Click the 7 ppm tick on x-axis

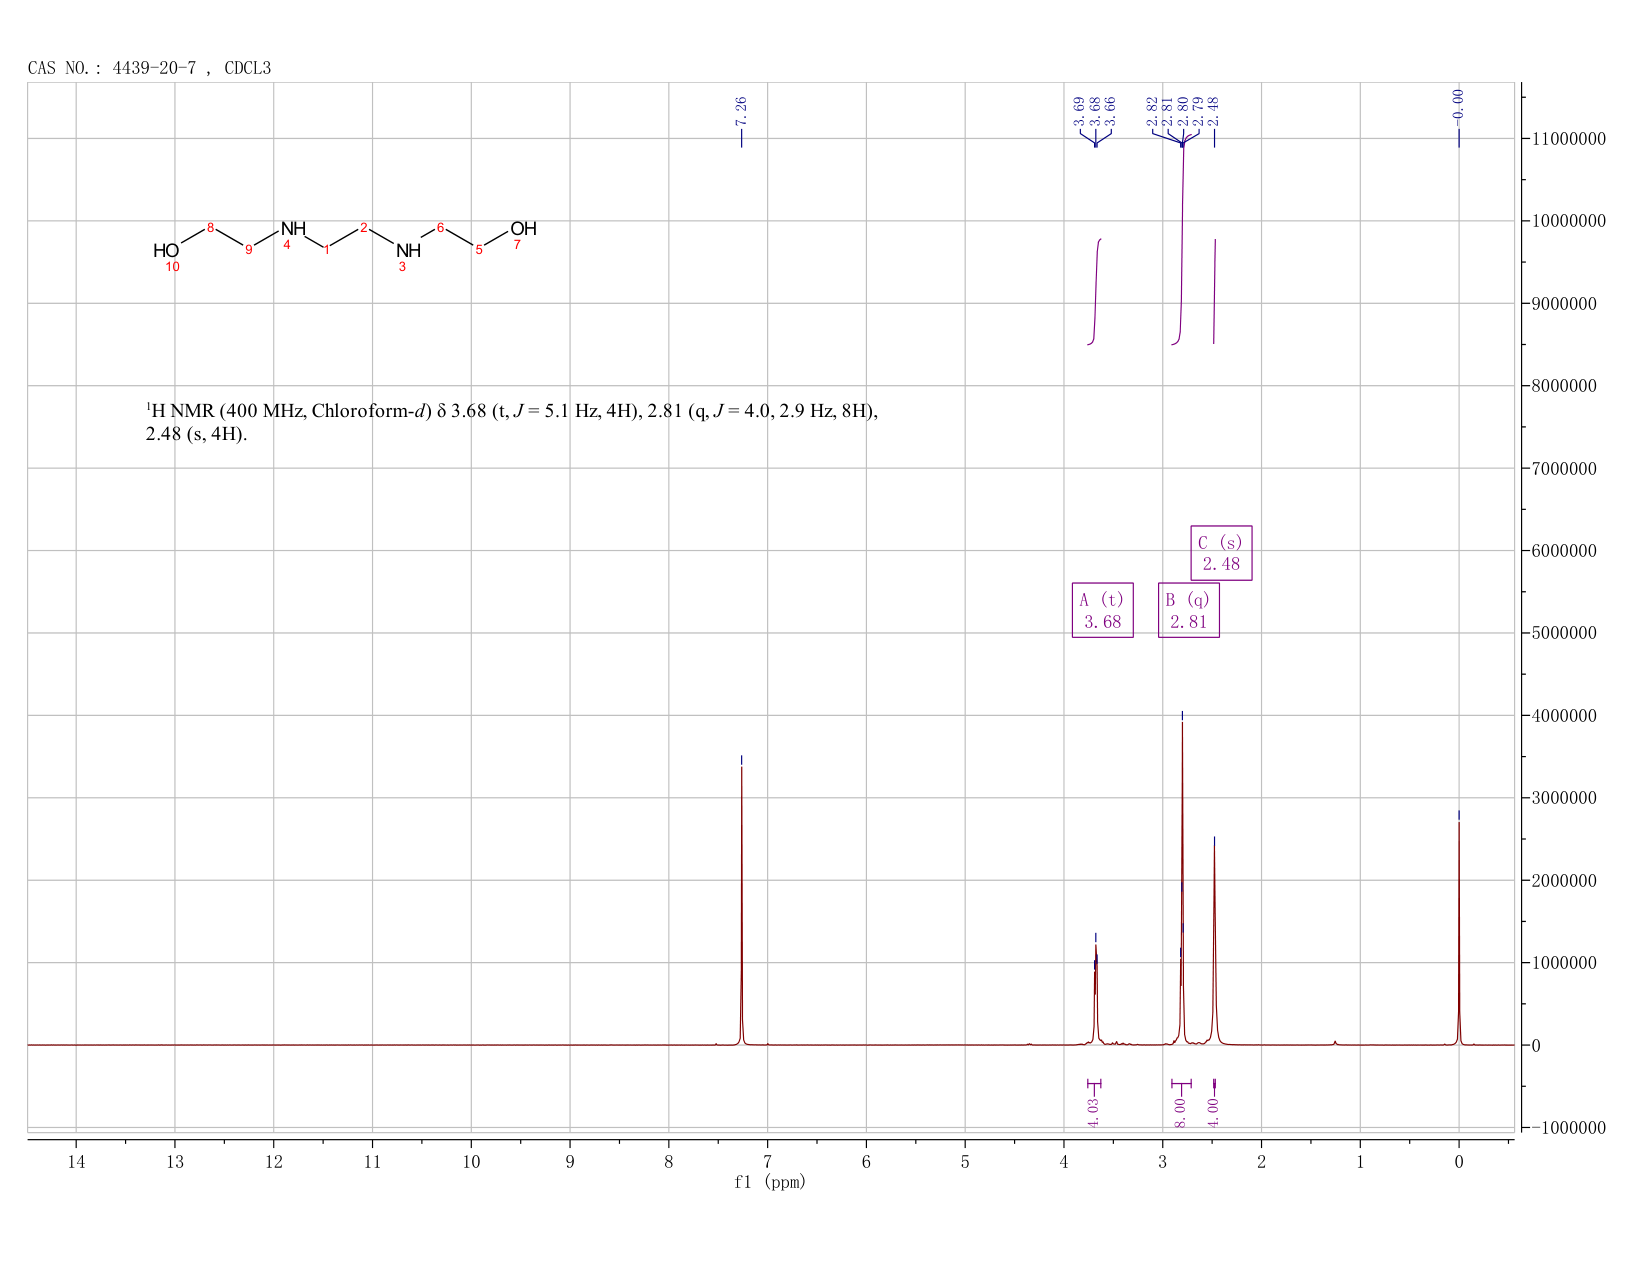coord(767,1161)
